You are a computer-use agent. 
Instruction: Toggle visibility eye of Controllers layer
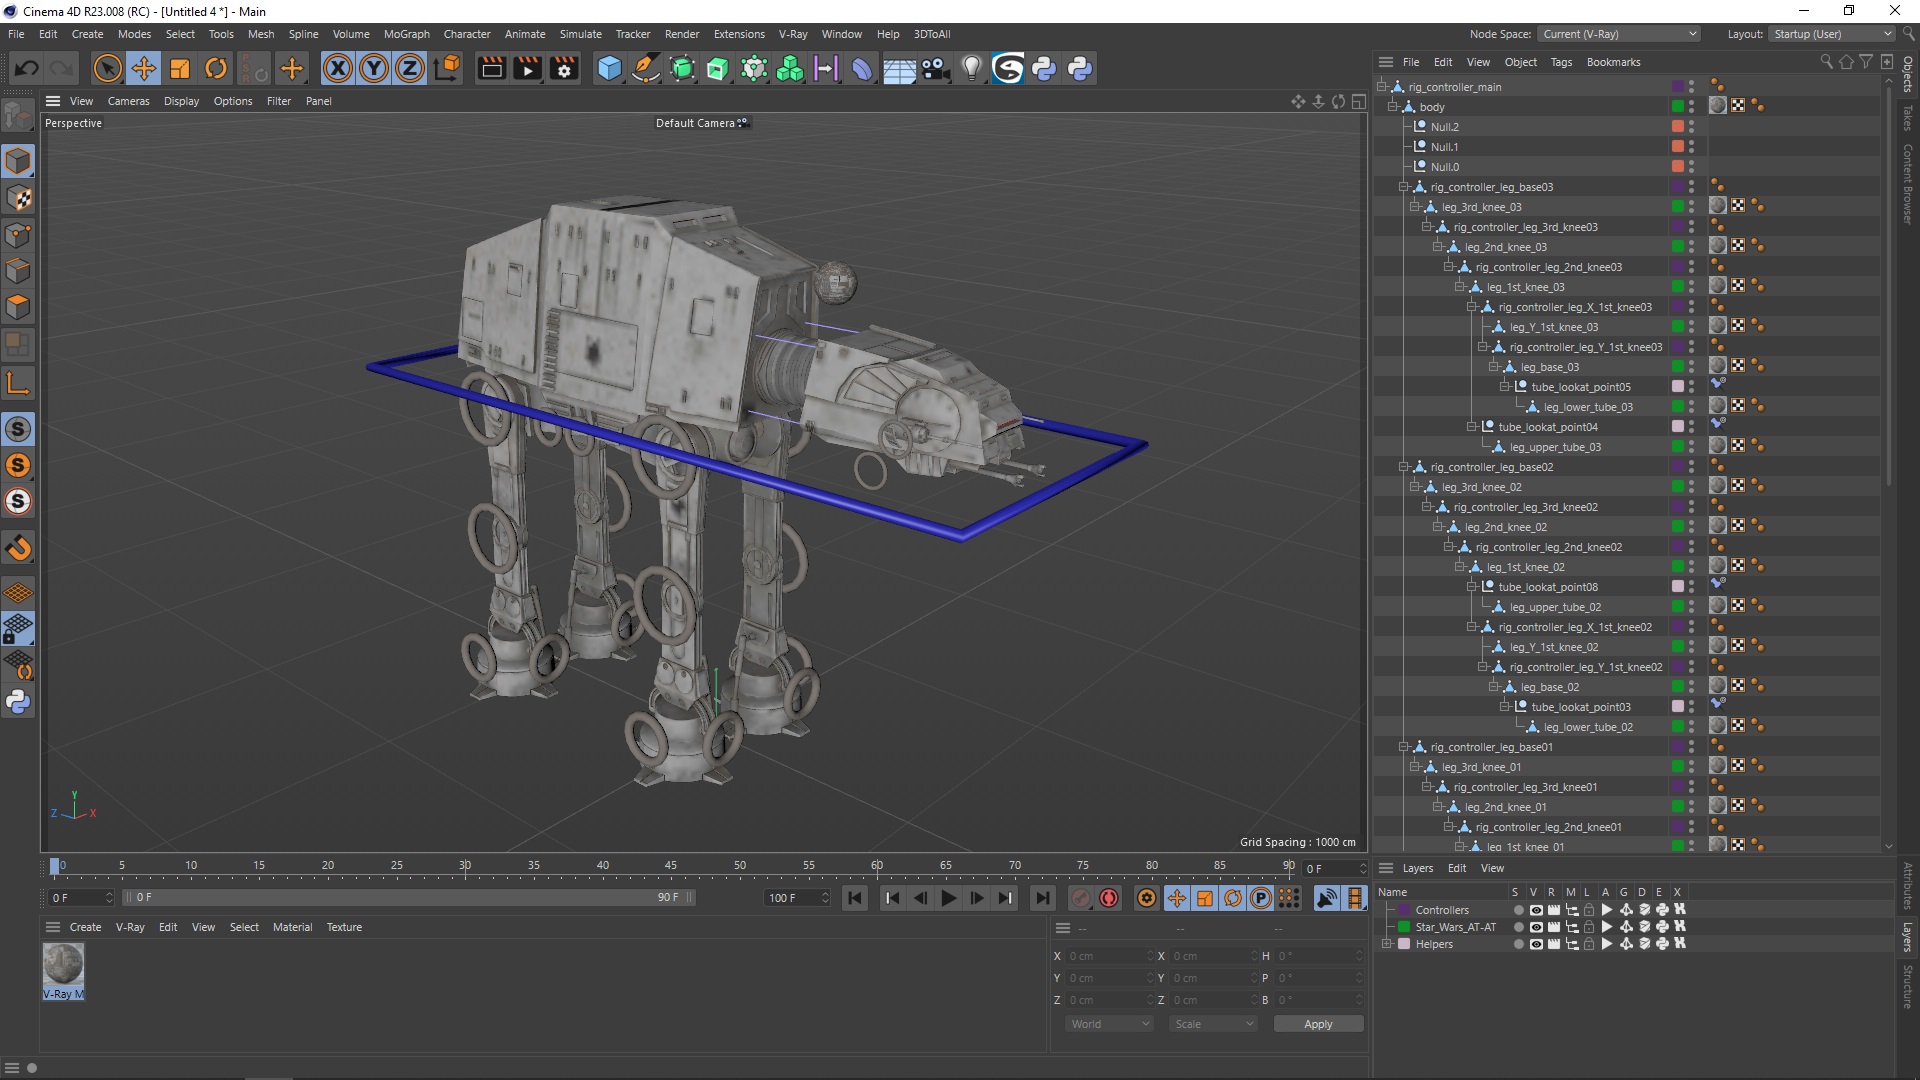[1536, 910]
